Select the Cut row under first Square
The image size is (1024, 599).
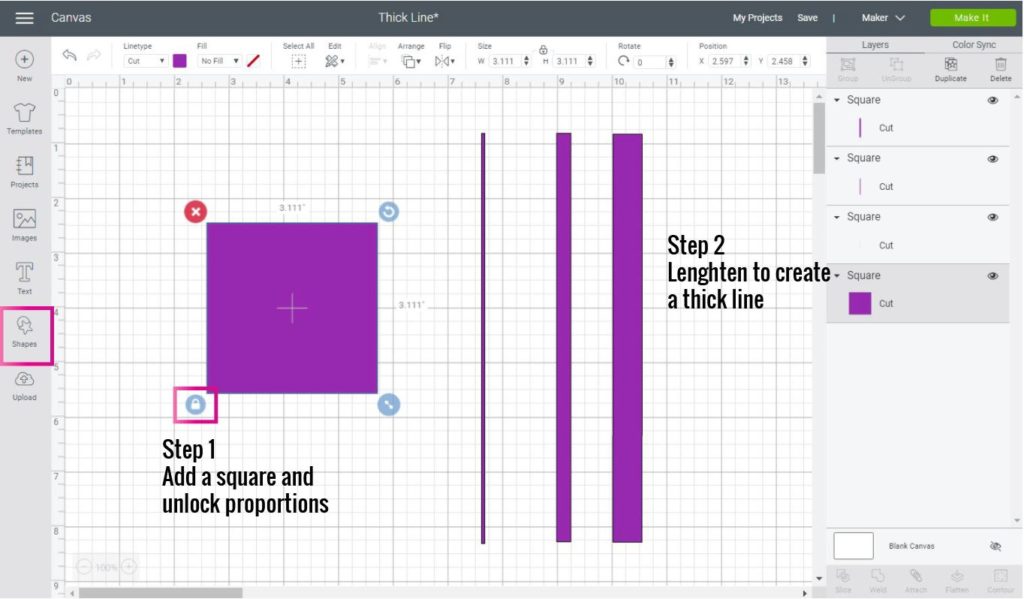(918, 128)
